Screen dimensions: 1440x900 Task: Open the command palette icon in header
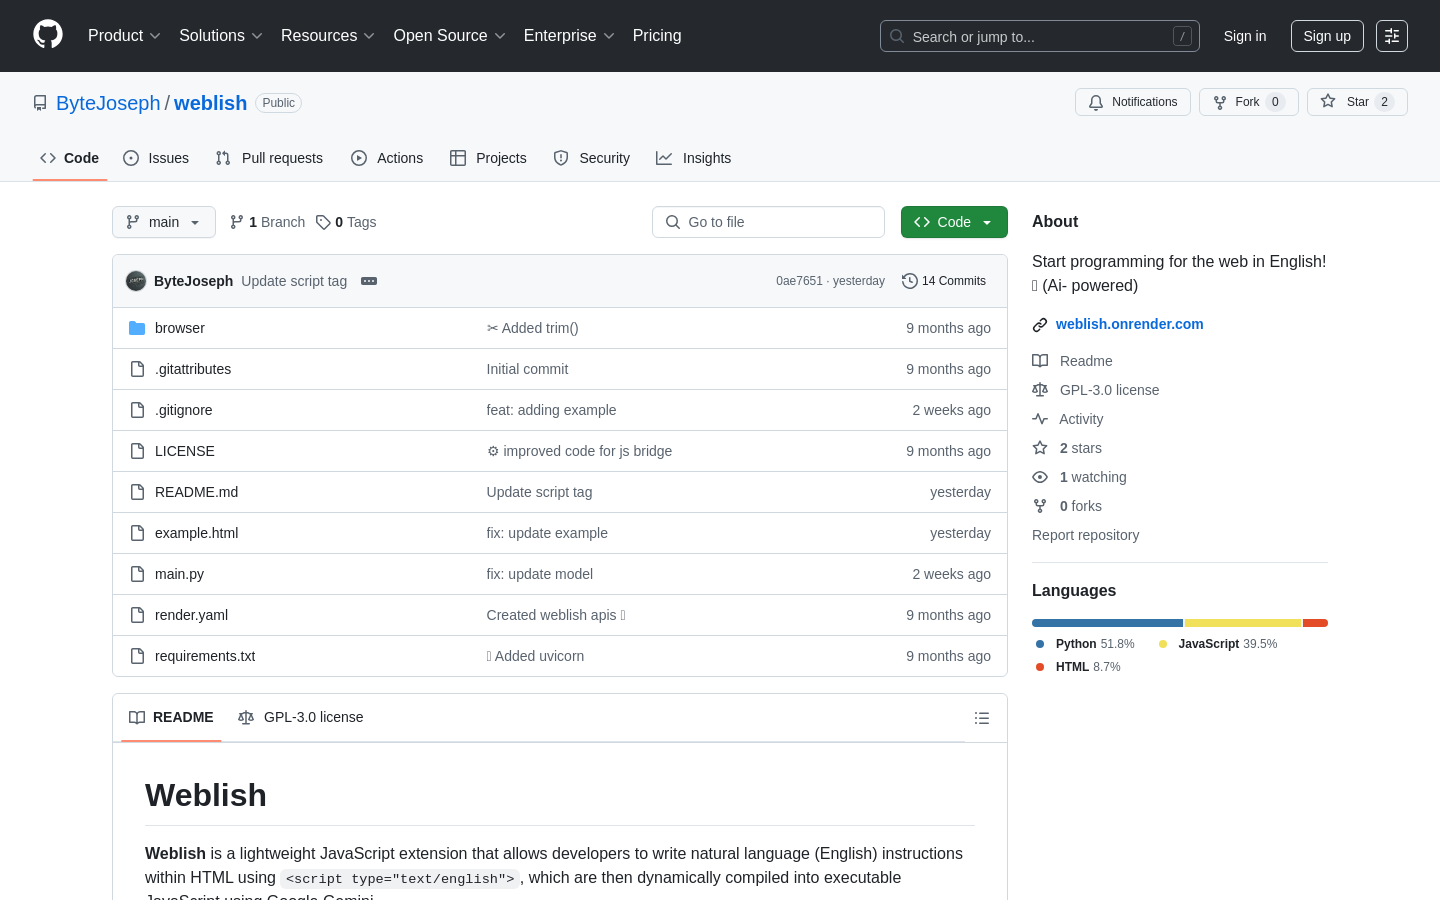coord(1392,36)
